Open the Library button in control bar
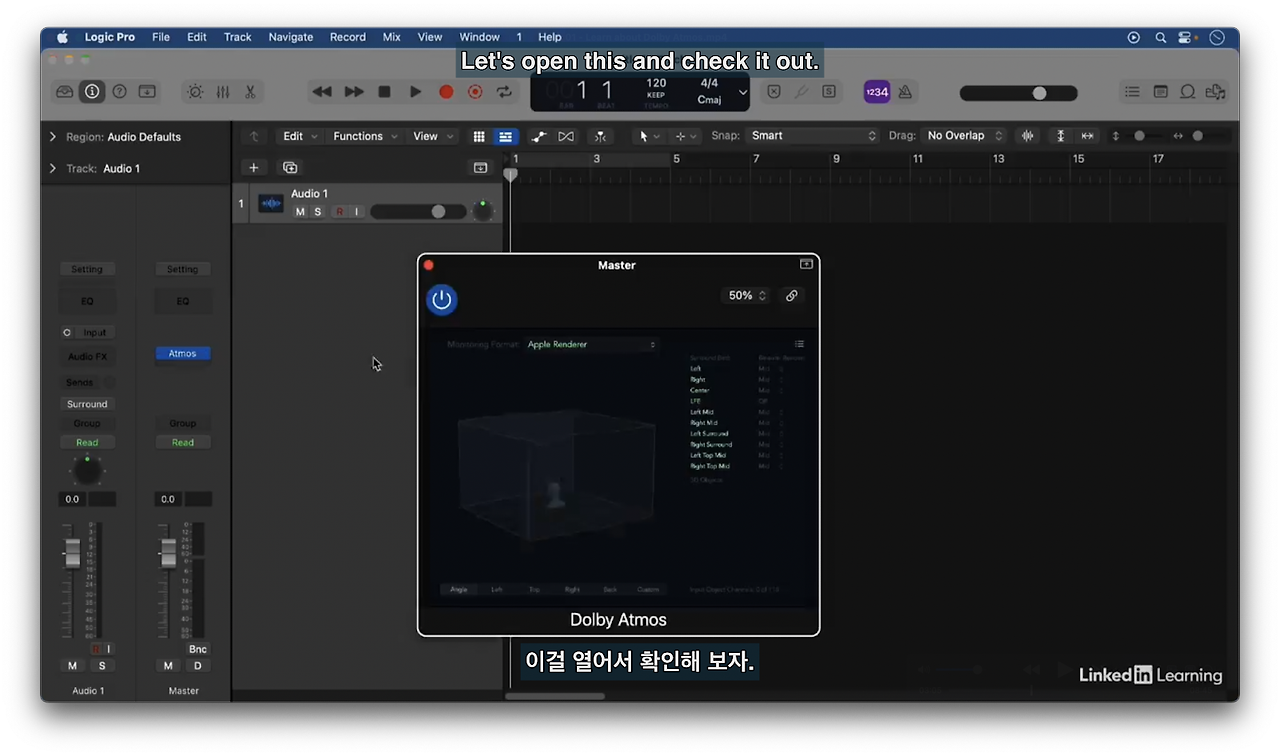Viewport: 1280px width, 756px height. click(x=65, y=92)
